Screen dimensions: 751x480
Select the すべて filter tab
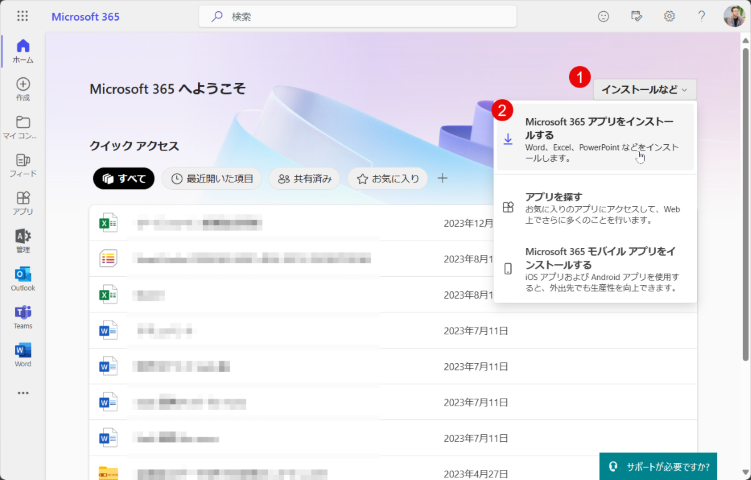[124, 179]
